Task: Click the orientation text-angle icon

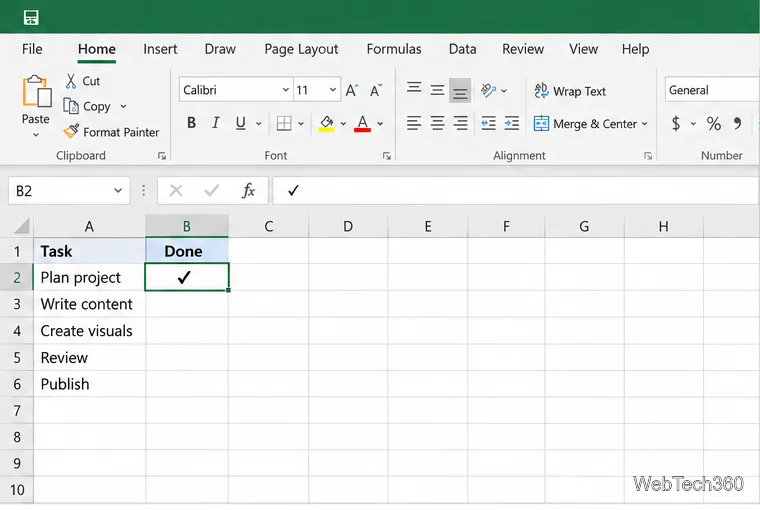Action: click(488, 90)
